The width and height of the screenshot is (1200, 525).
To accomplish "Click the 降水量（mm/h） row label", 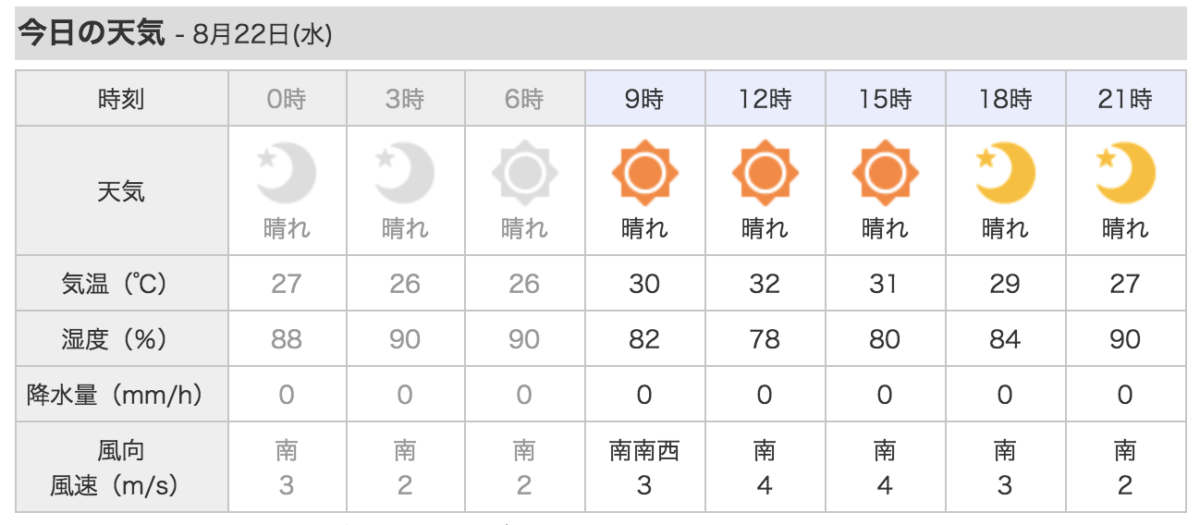I will (121, 395).
